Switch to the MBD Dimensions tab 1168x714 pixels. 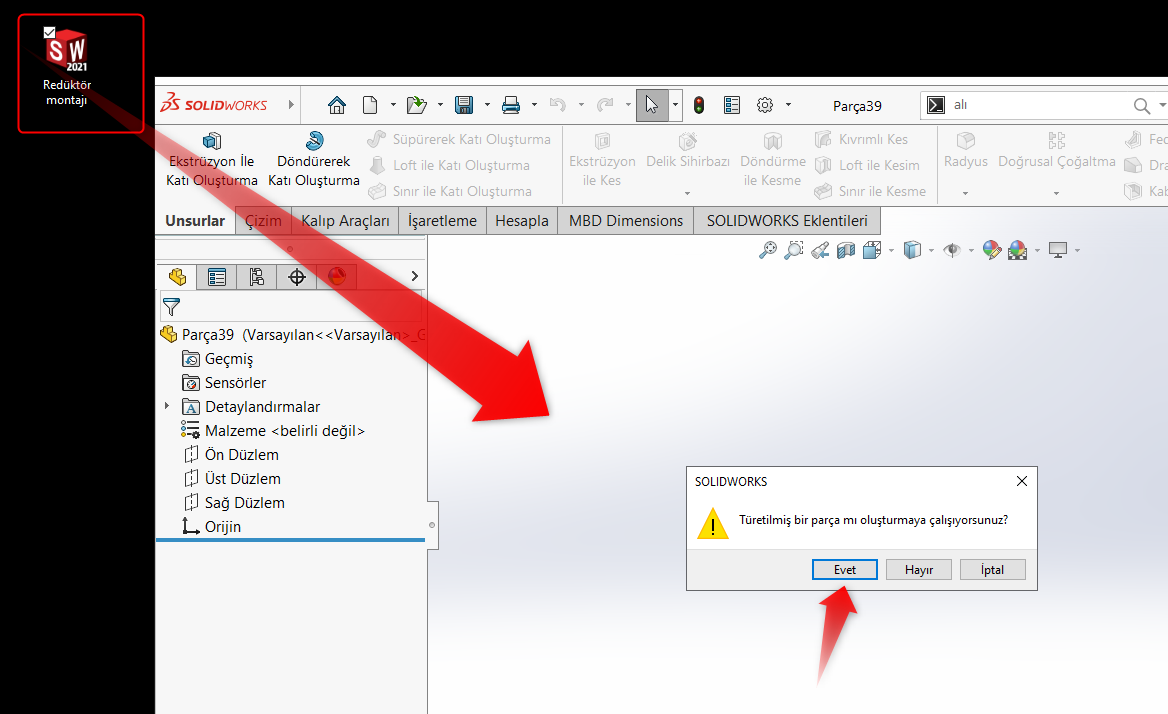626,221
